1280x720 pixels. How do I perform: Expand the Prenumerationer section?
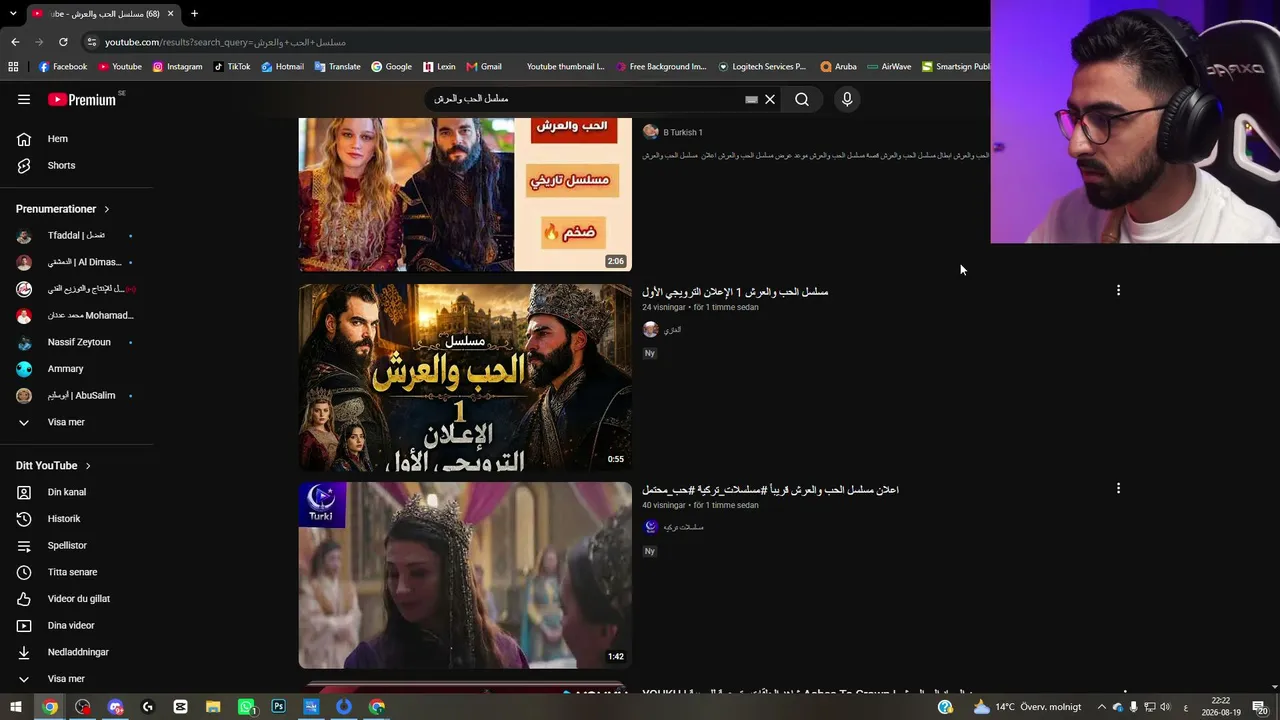[63, 209]
